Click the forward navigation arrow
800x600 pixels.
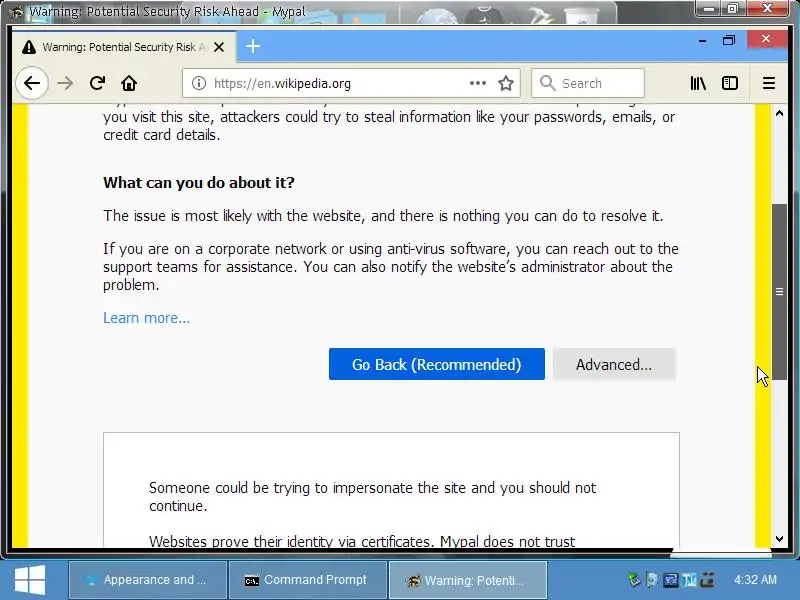(65, 83)
